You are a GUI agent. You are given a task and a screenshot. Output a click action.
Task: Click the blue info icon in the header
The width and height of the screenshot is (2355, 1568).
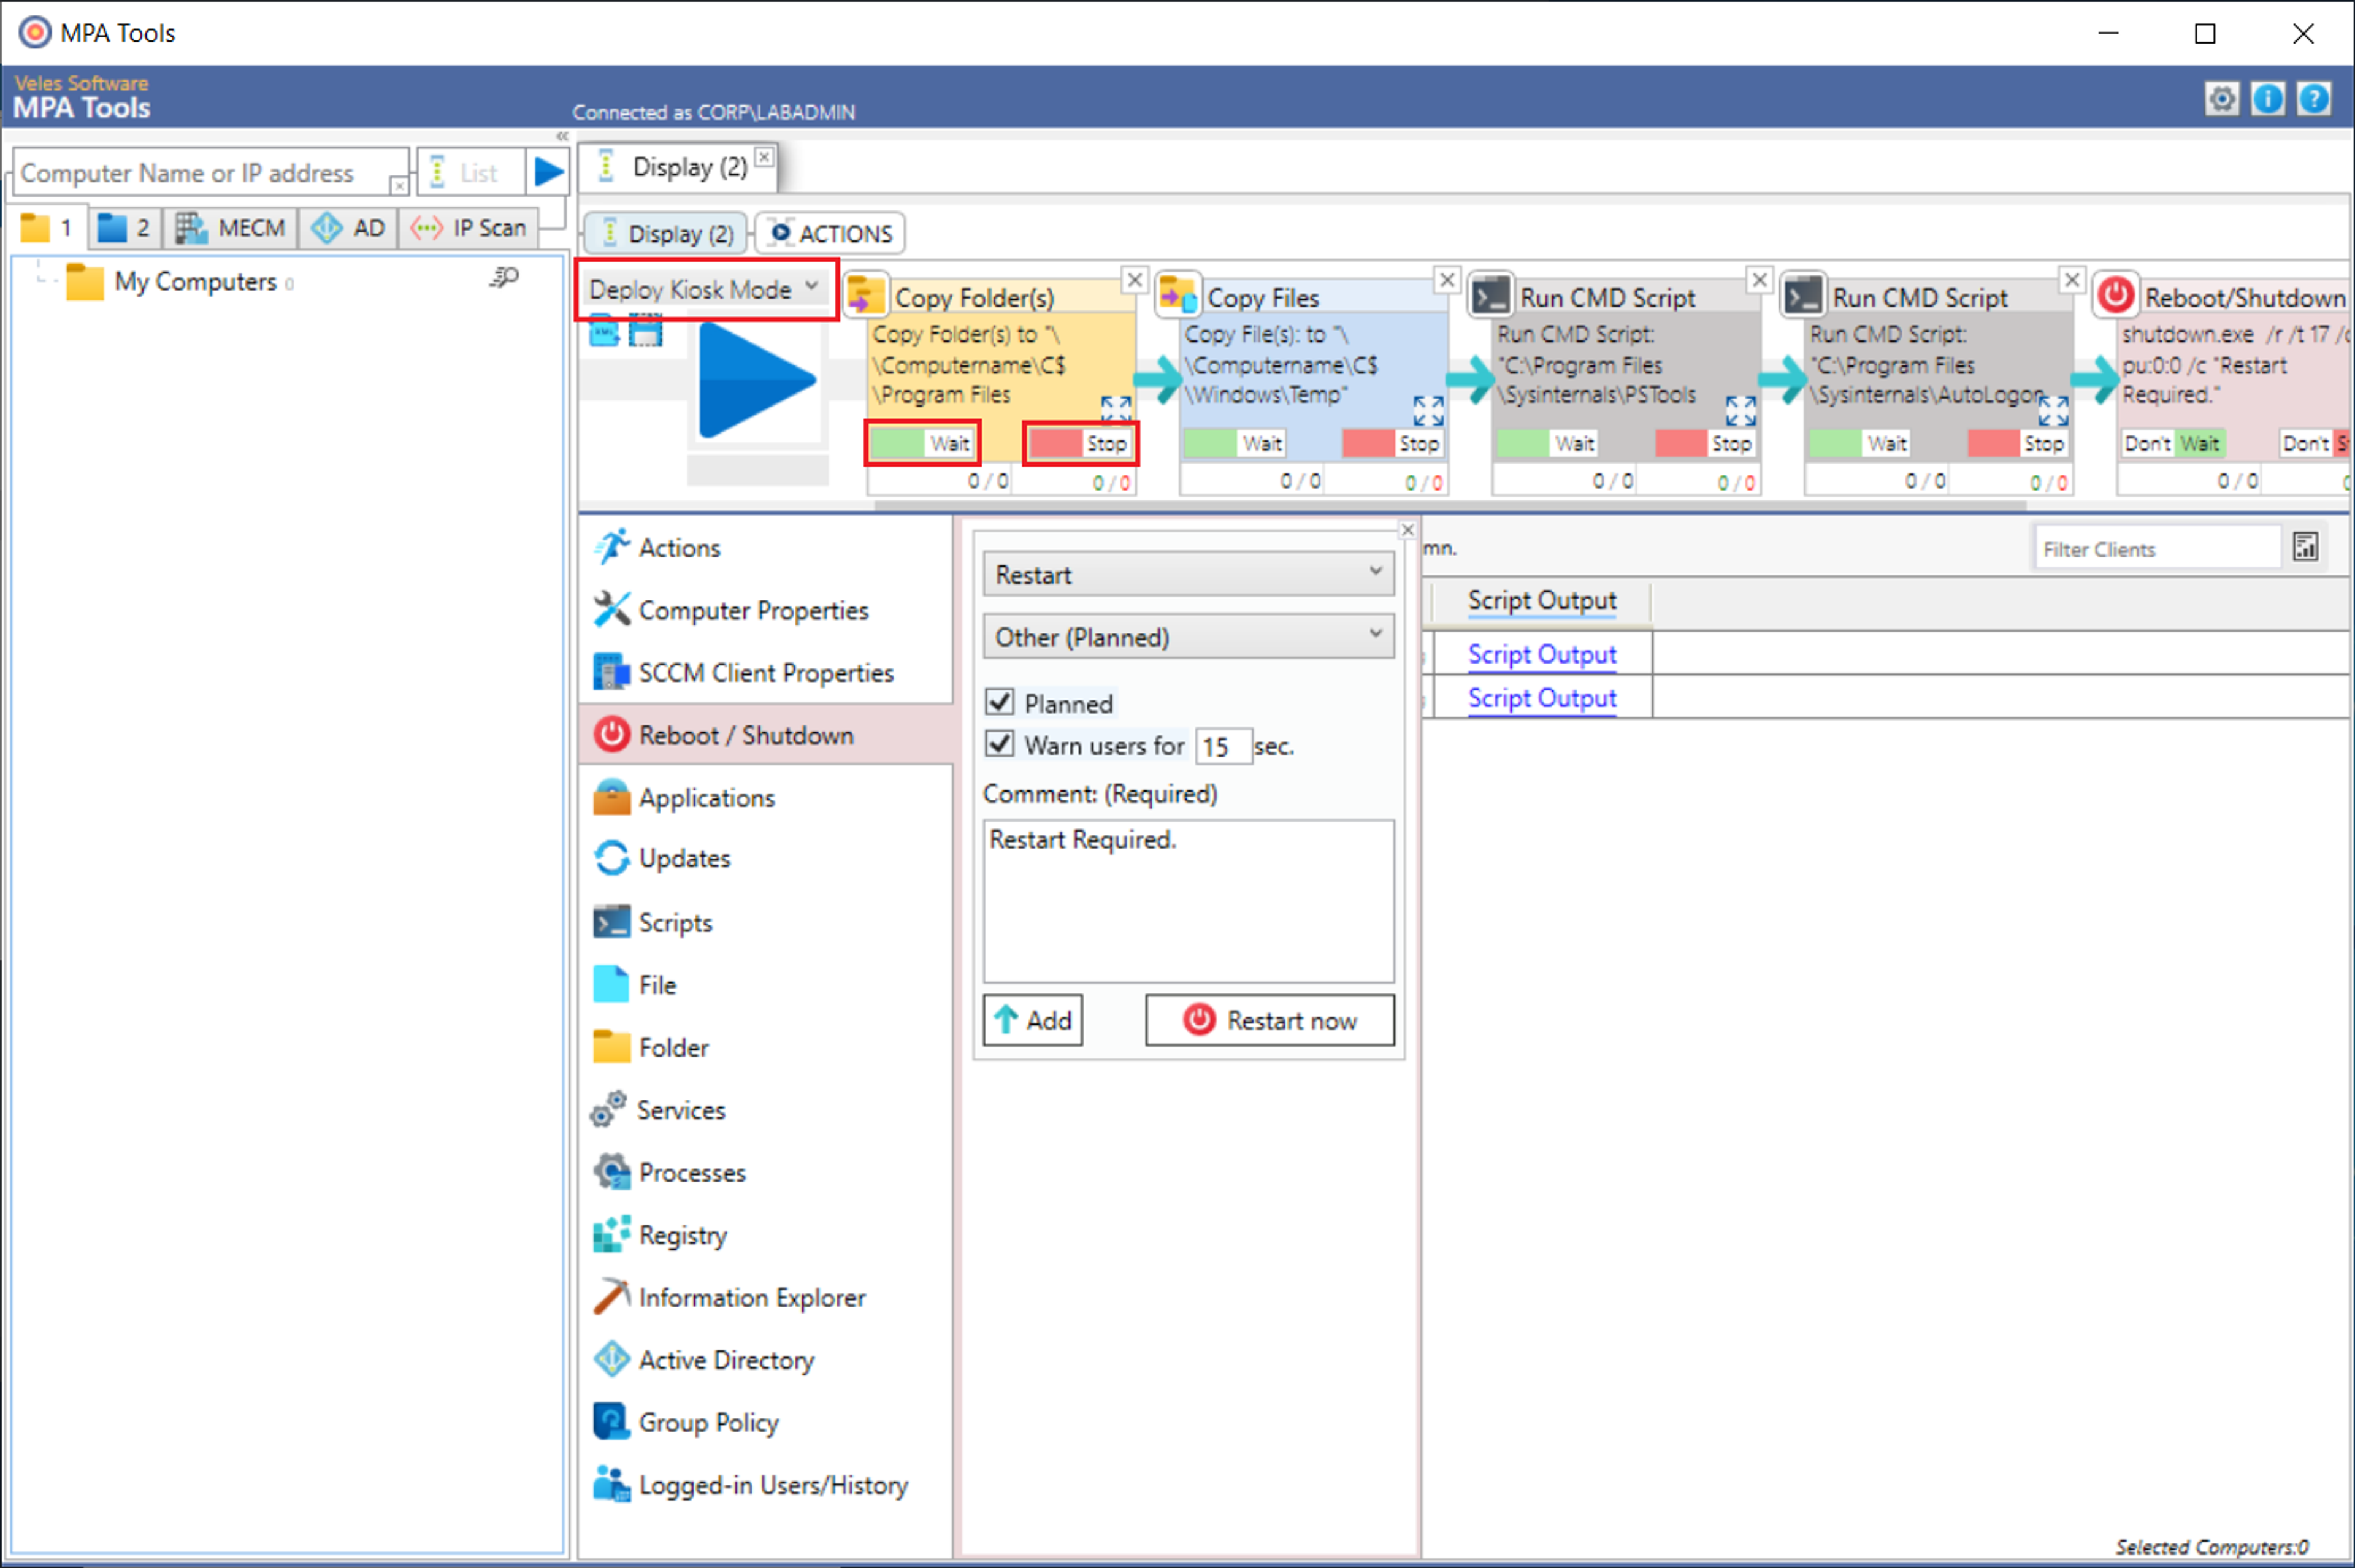[2267, 99]
